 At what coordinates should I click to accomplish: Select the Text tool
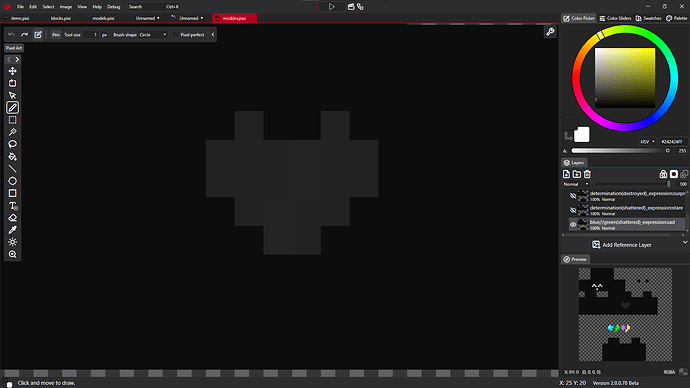coord(12,205)
